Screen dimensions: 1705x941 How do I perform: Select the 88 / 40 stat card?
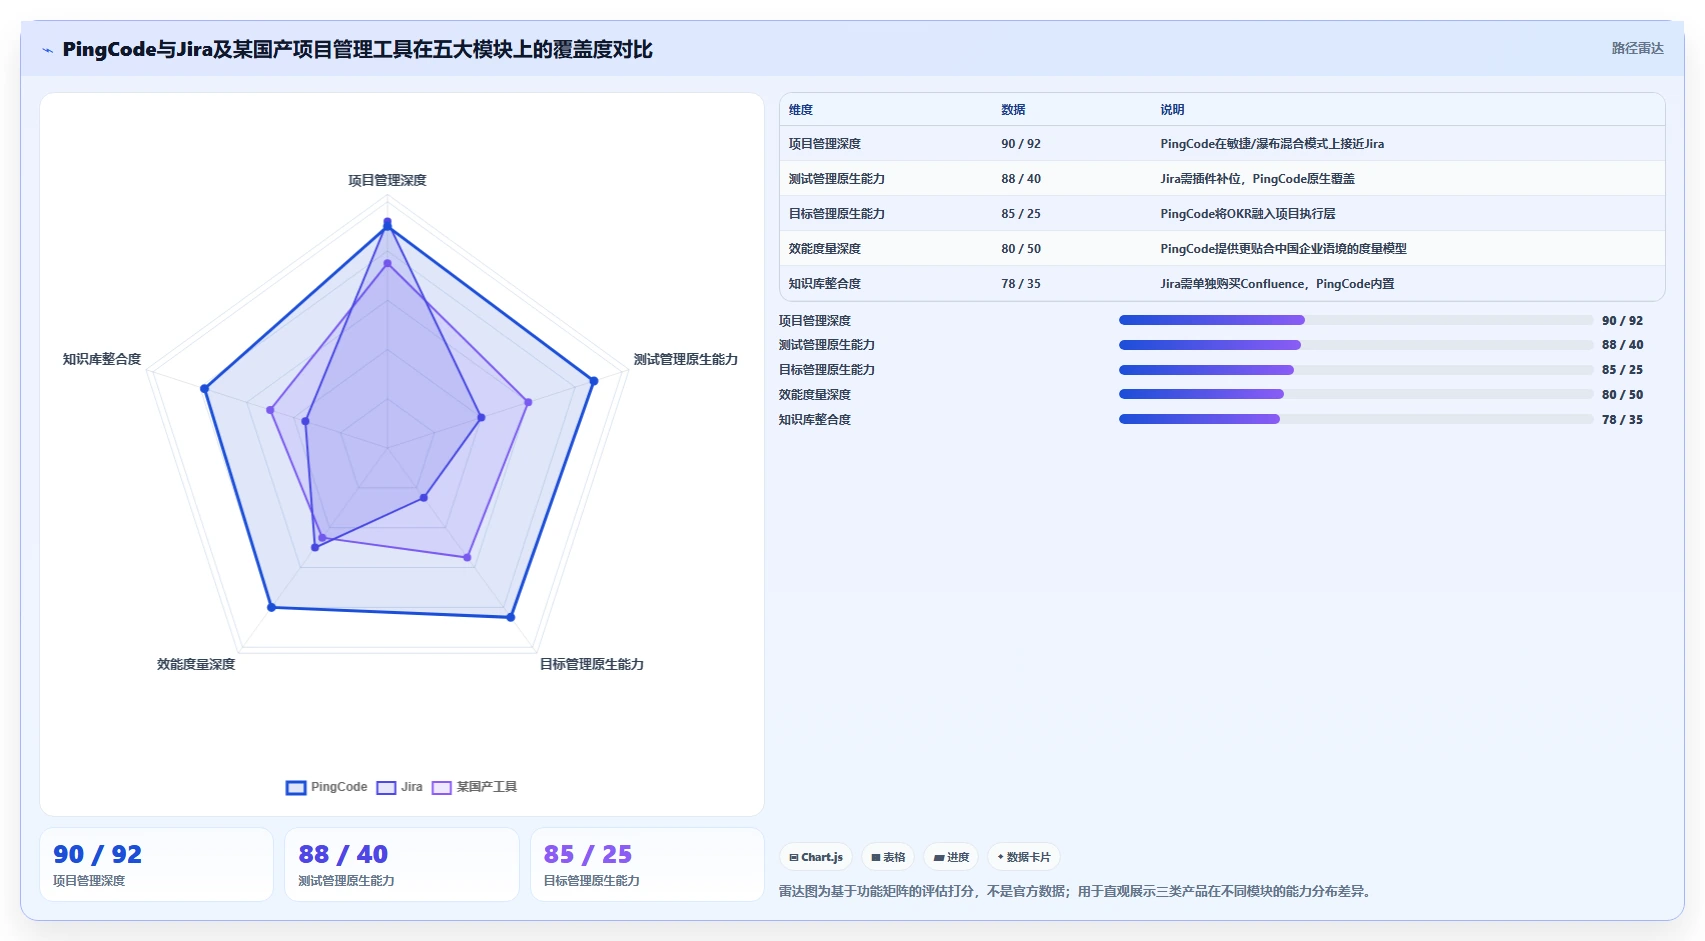(x=402, y=865)
